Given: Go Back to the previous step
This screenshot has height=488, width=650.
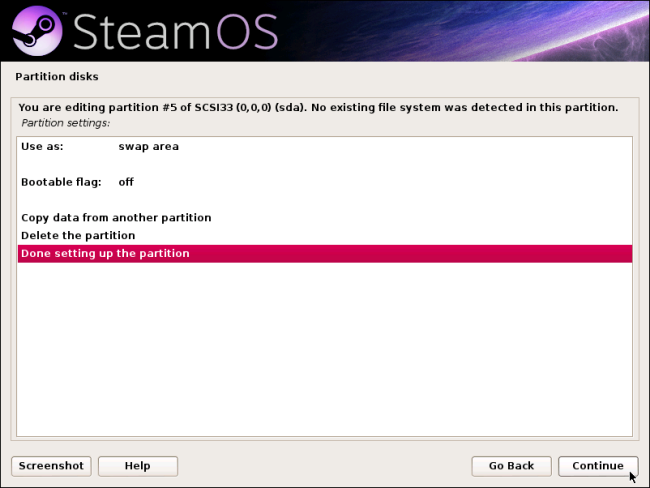Looking at the screenshot, I should 511,466.
